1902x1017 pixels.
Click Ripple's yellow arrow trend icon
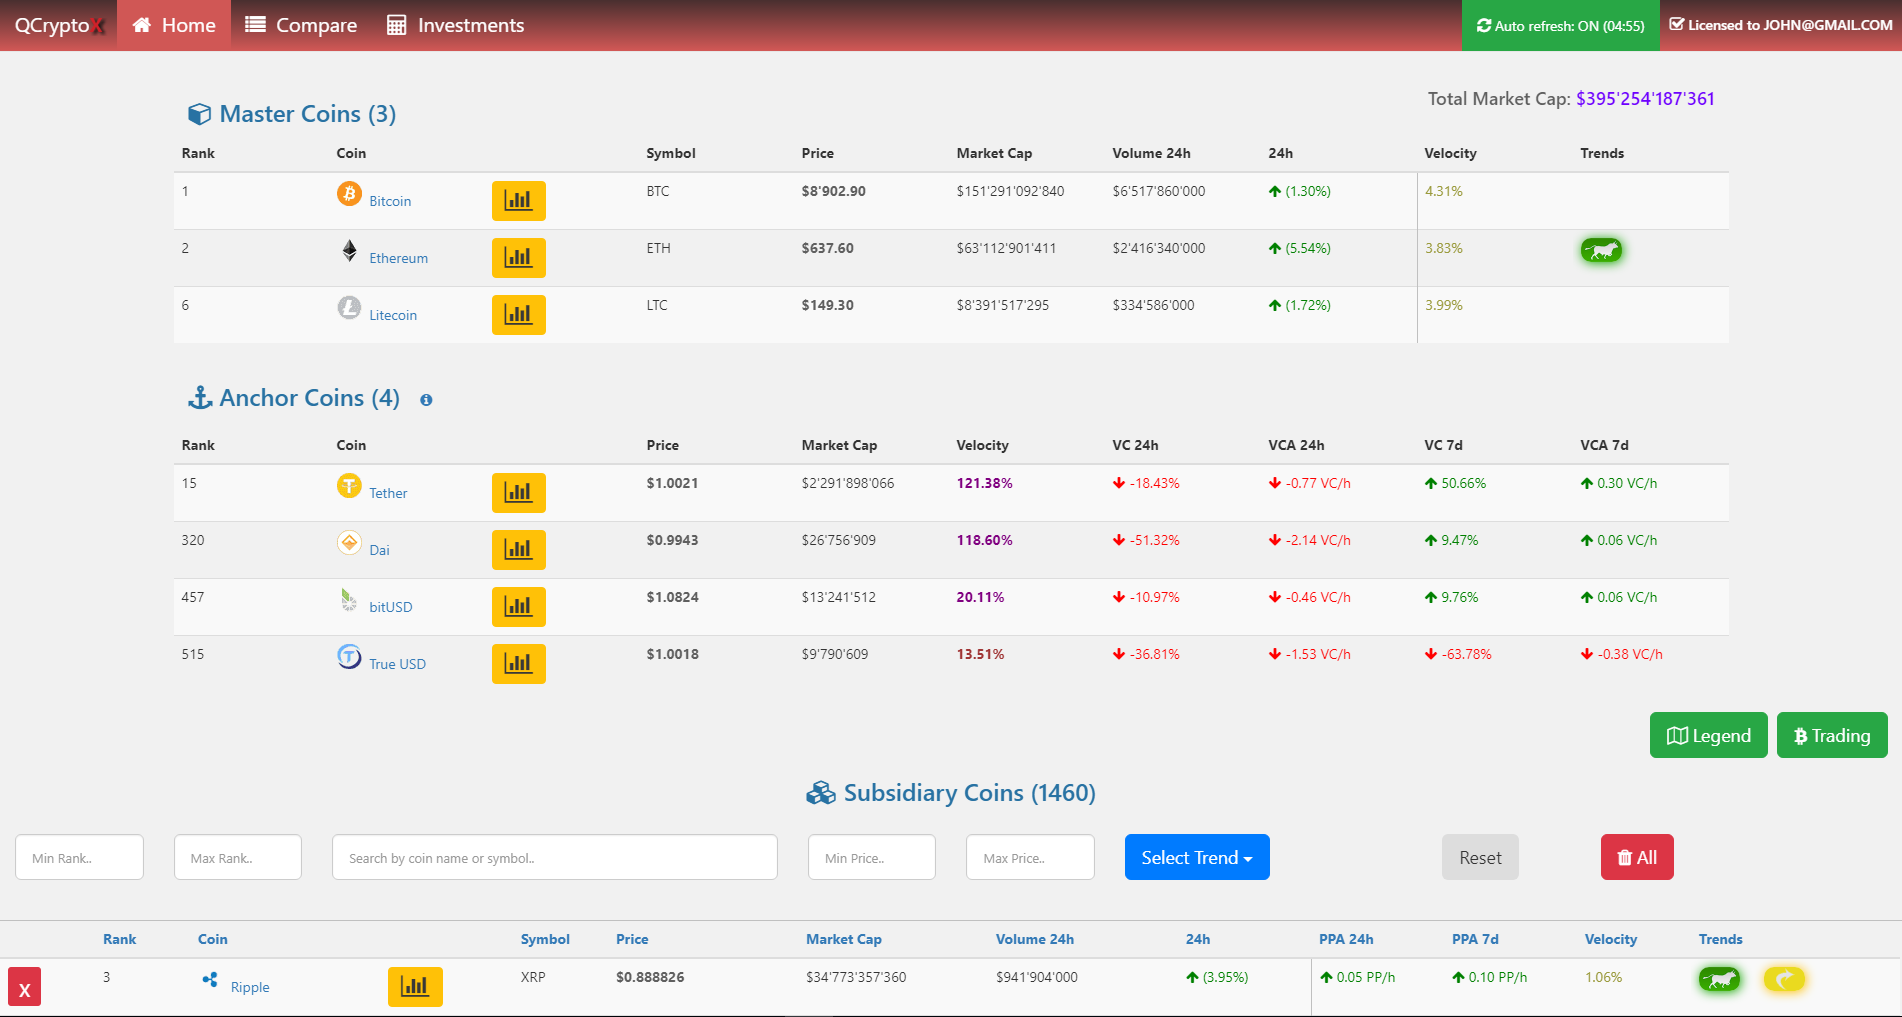coord(1783,979)
